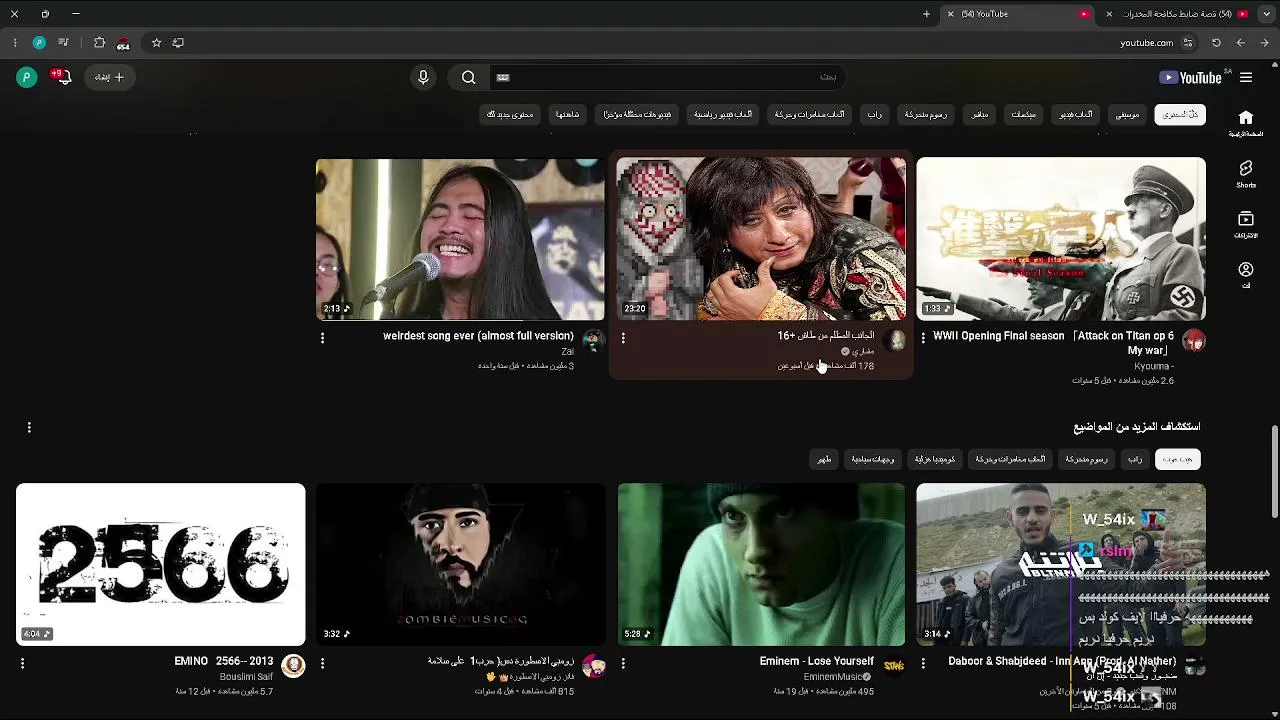Bookmark this page with the star icon
Viewport: 1280px width, 720px height.
click(156, 43)
